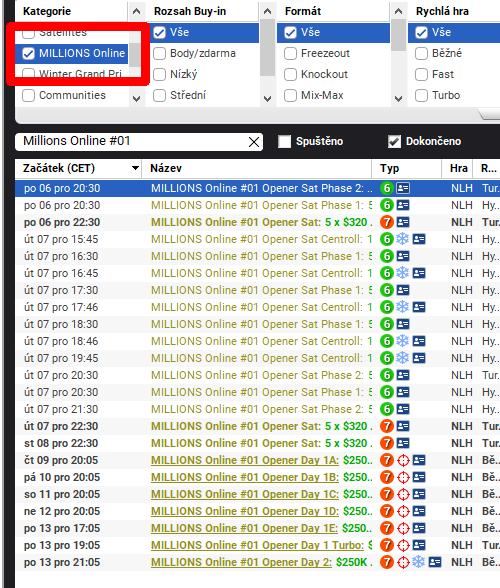This screenshot has height=588, width=500.
Task: Clear the Millions Online #01 search text
Action: 254,142
